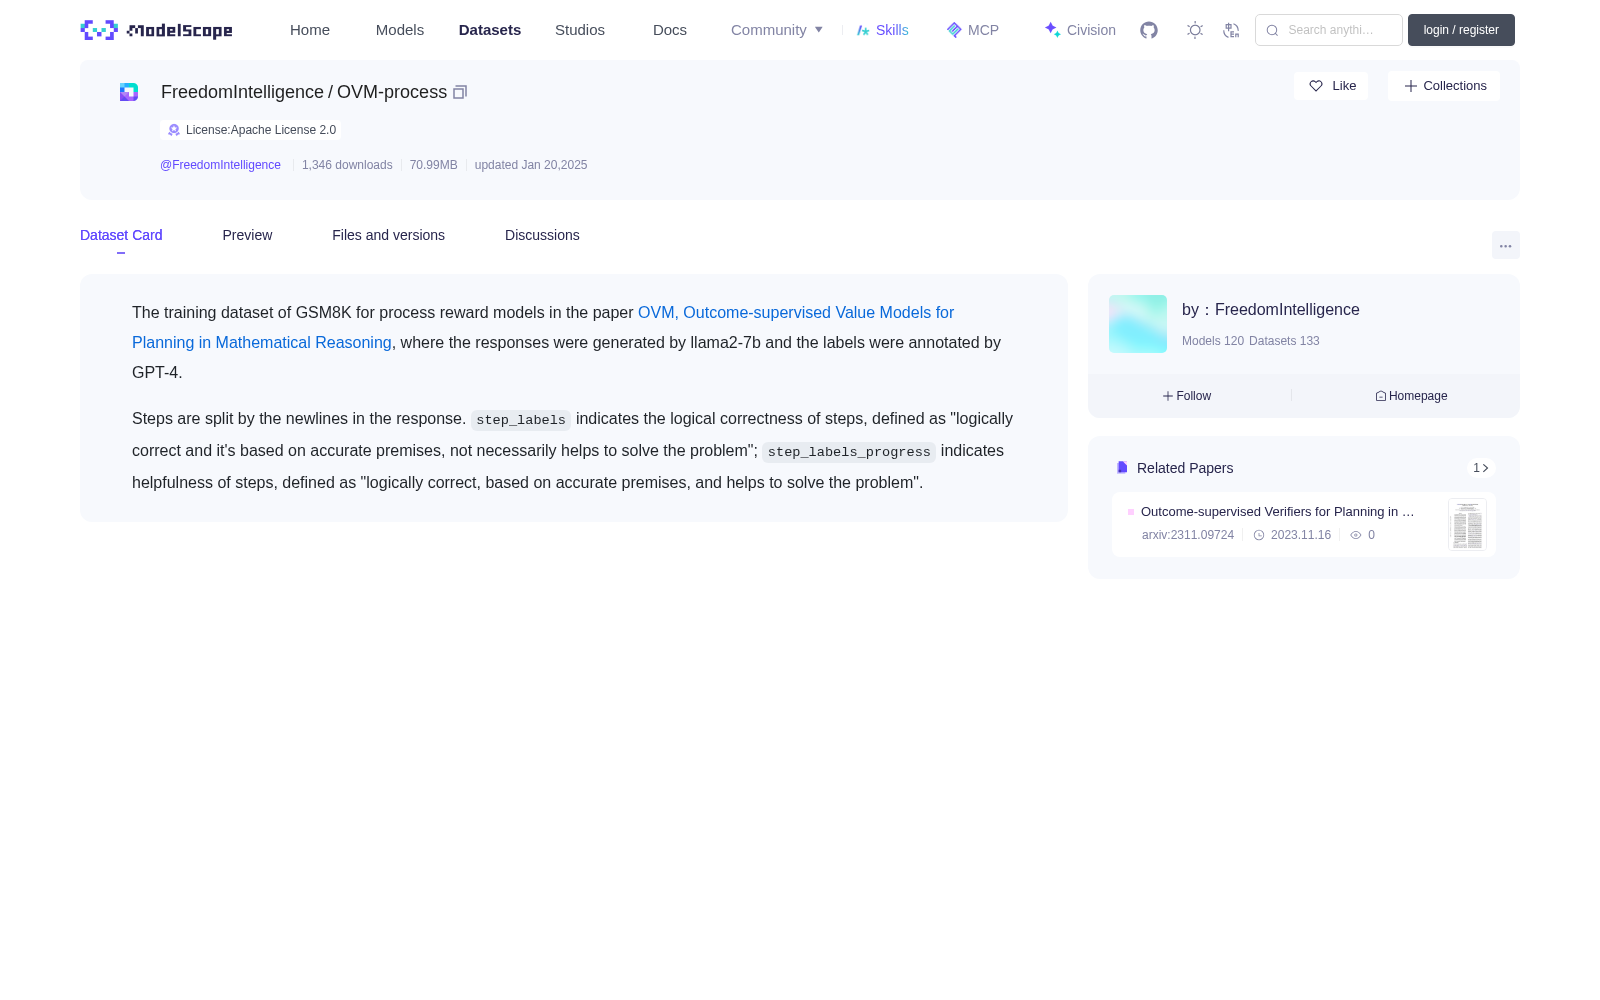Click the updated Jan 20,2025 text

click(531, 165)
